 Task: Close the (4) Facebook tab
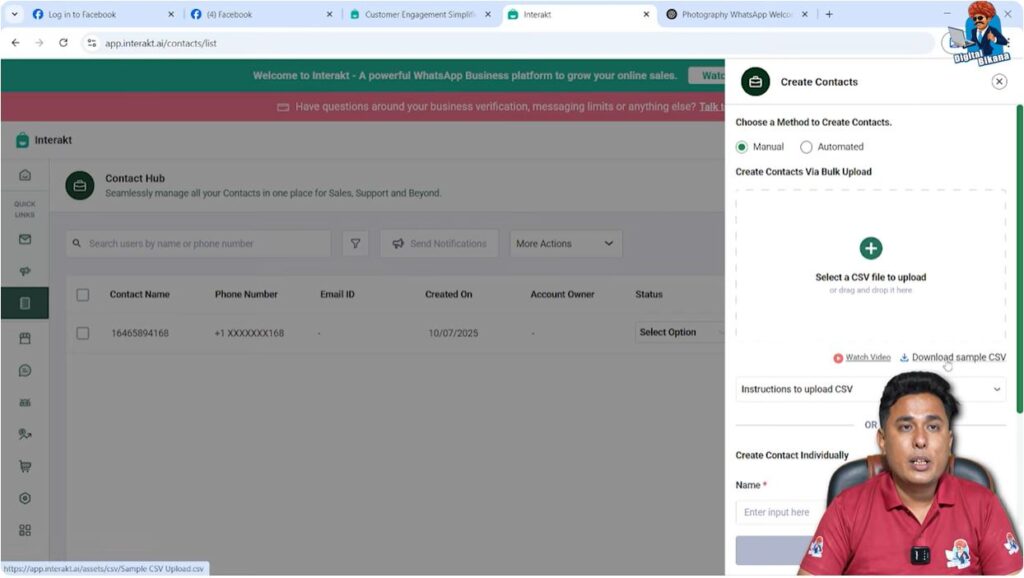point(329,14)
